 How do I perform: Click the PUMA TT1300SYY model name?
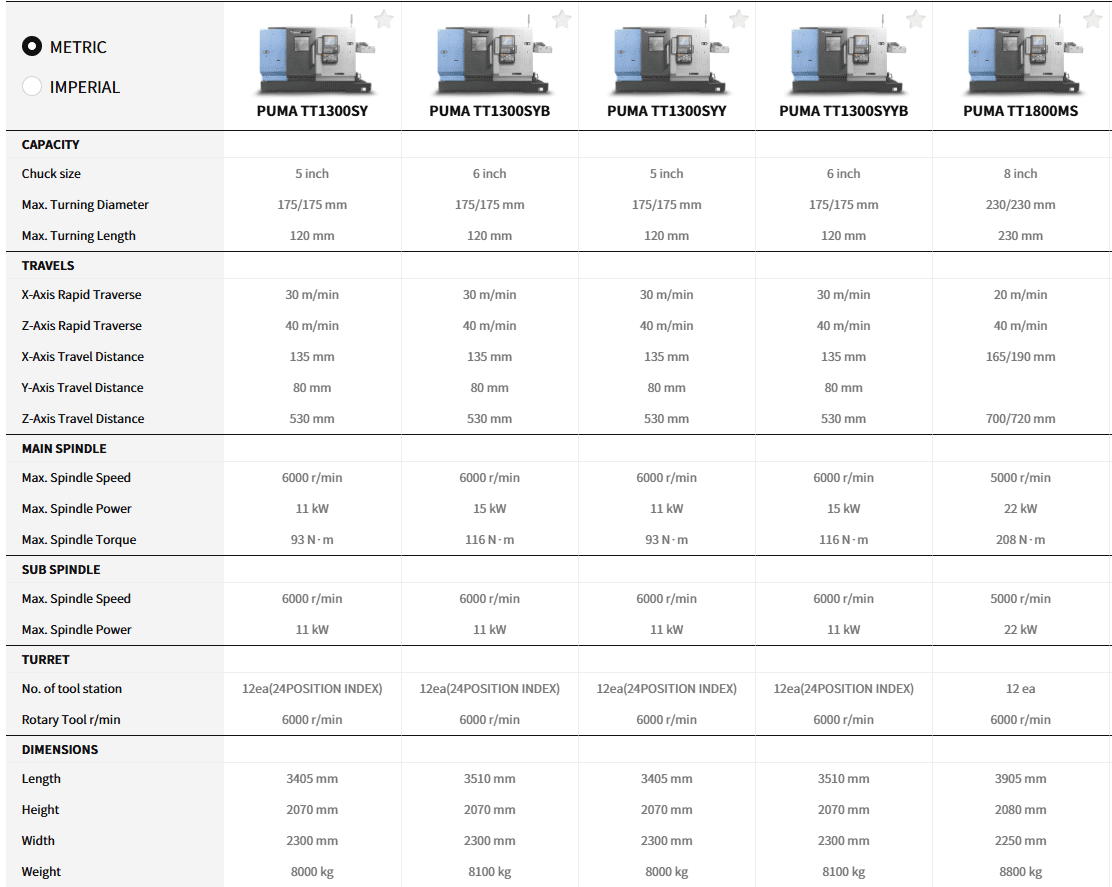(666, 111)
